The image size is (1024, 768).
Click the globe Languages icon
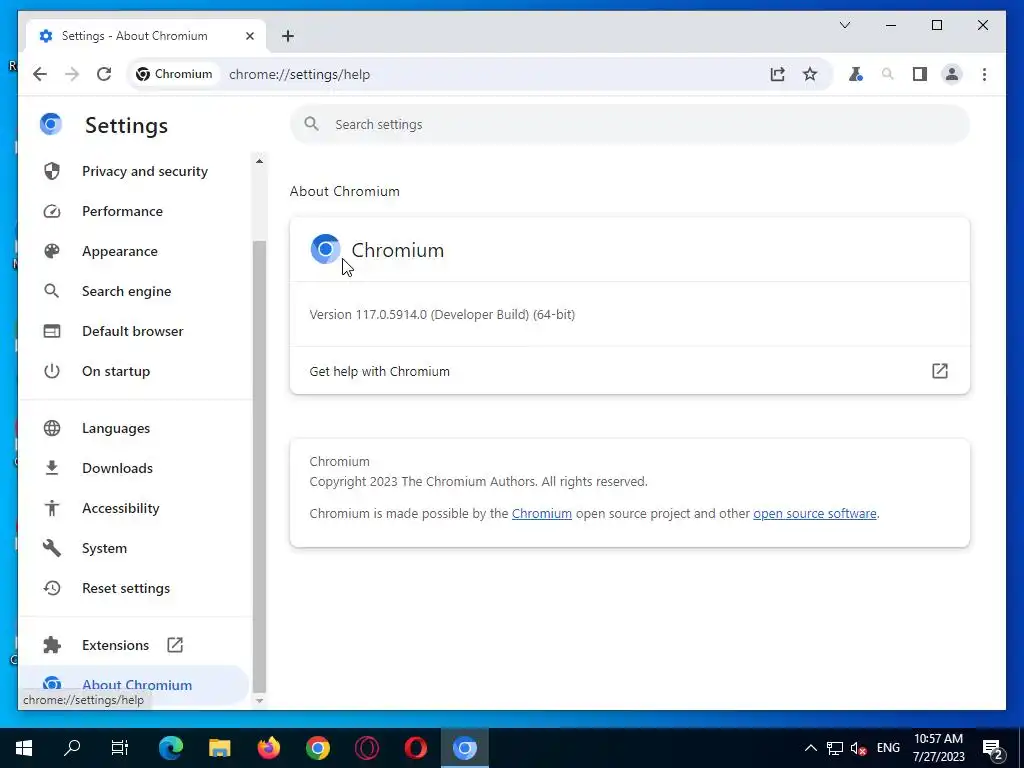pos(52,428)
